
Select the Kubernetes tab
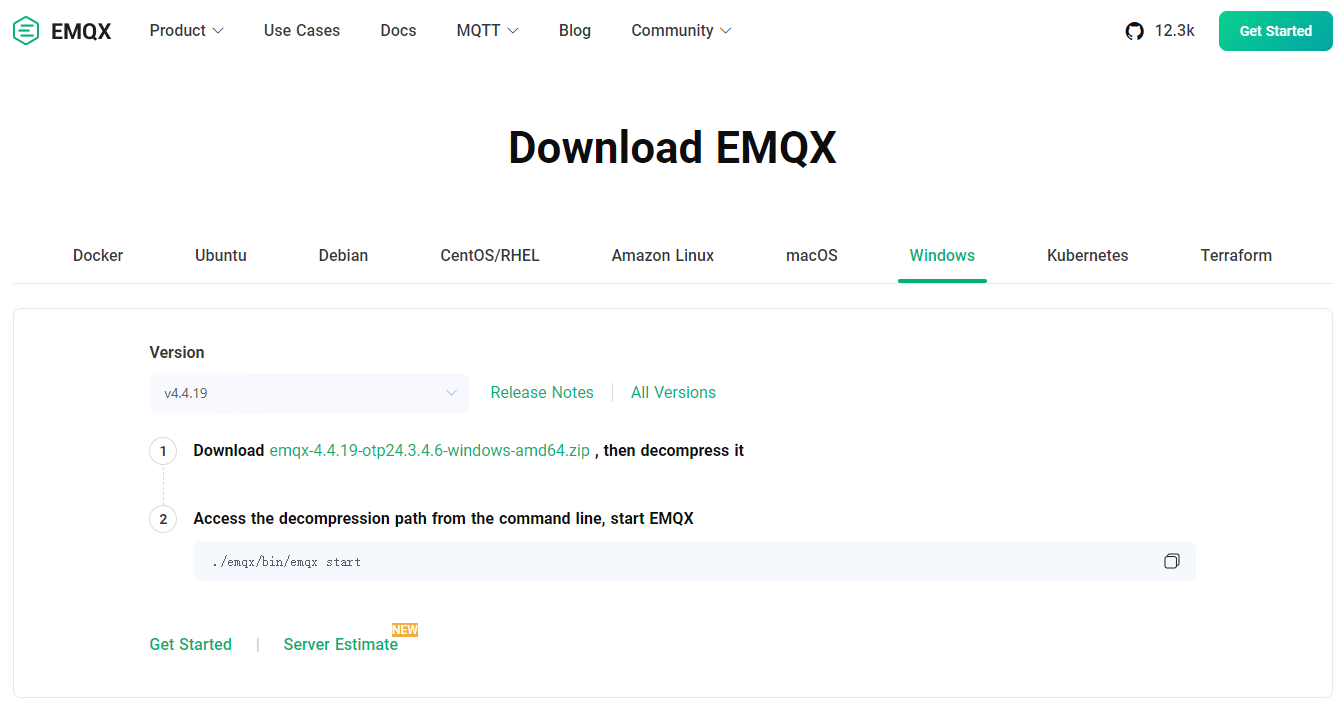(x=1087, y=256)
